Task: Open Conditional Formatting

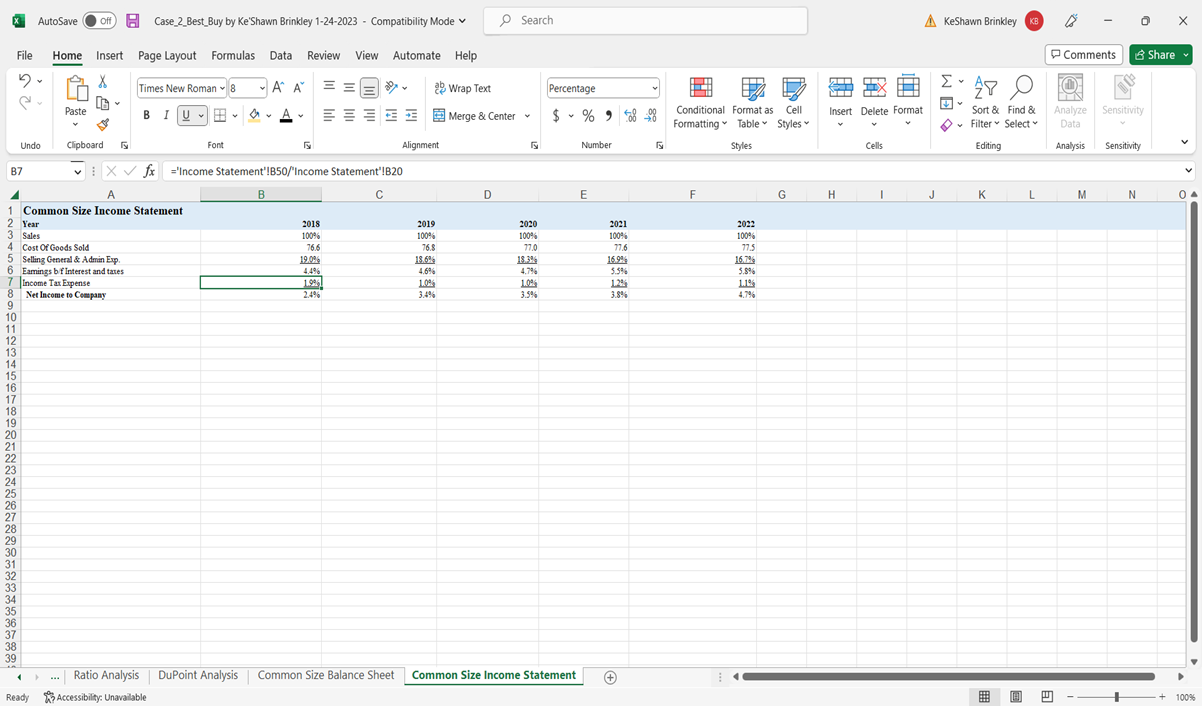Action: pyautogui.click(x=699, y=101)
